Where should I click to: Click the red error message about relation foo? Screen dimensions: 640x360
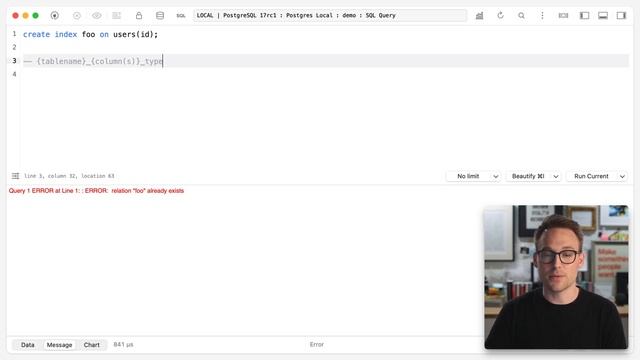tap(96, 191)
